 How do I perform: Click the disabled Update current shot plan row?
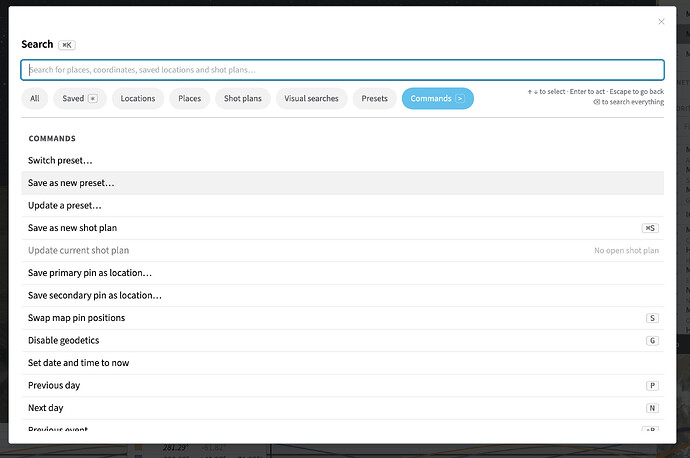[342, 250]
